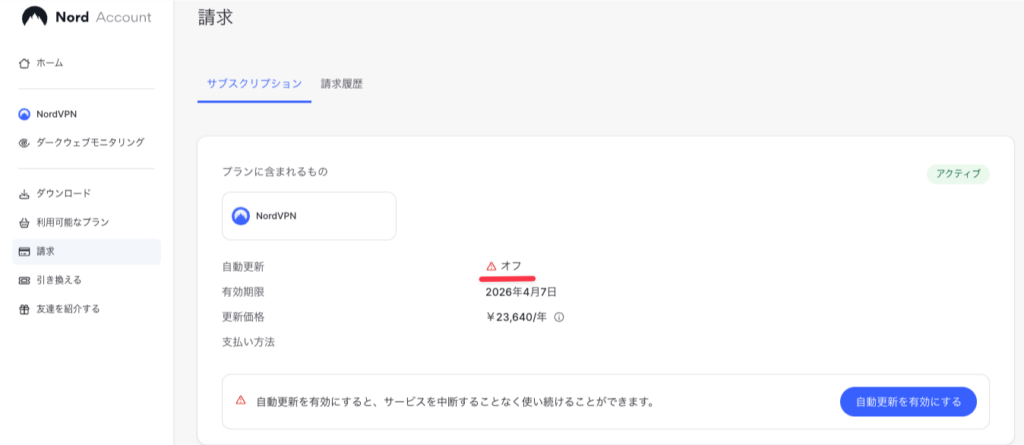Screen dimensions: 1024x445
Task: Click the ¥23,640/年 price value
Action: [x=518, y=318]
